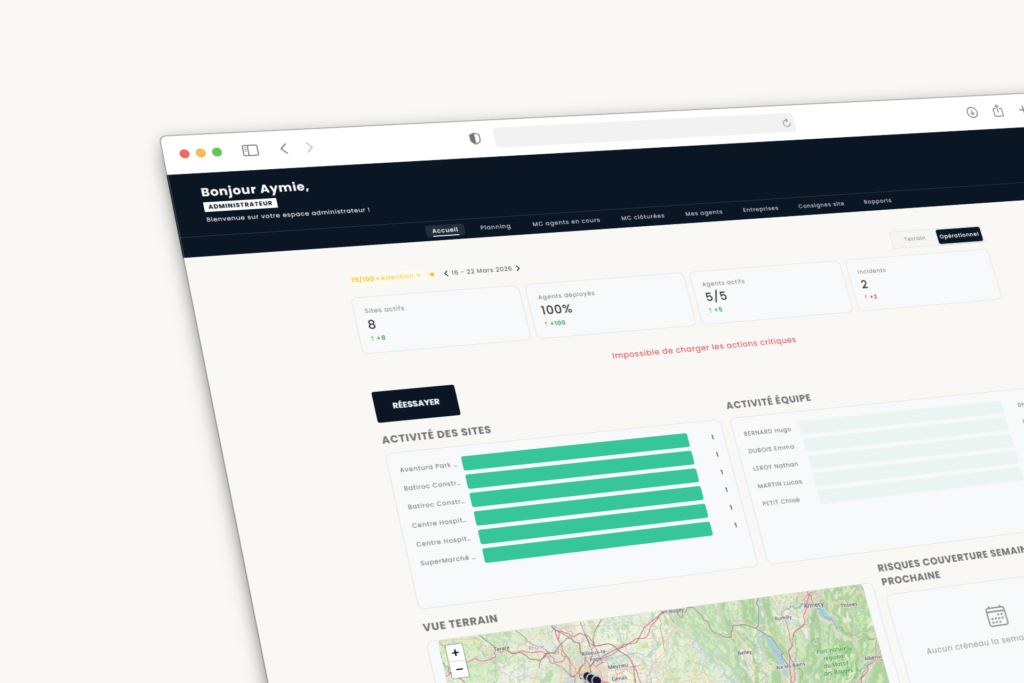Click the yellow status dot beside the Attention score
Image resolution: width=1024 pixels, height=683 pixels.
pos(432,274)
